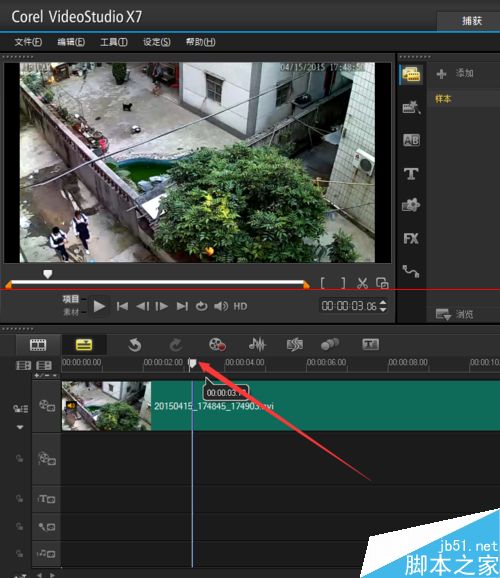Click the 添加 add folder button
Viewport: 500px width, 578px height.
pyautogui.click(x=455, y=73)
